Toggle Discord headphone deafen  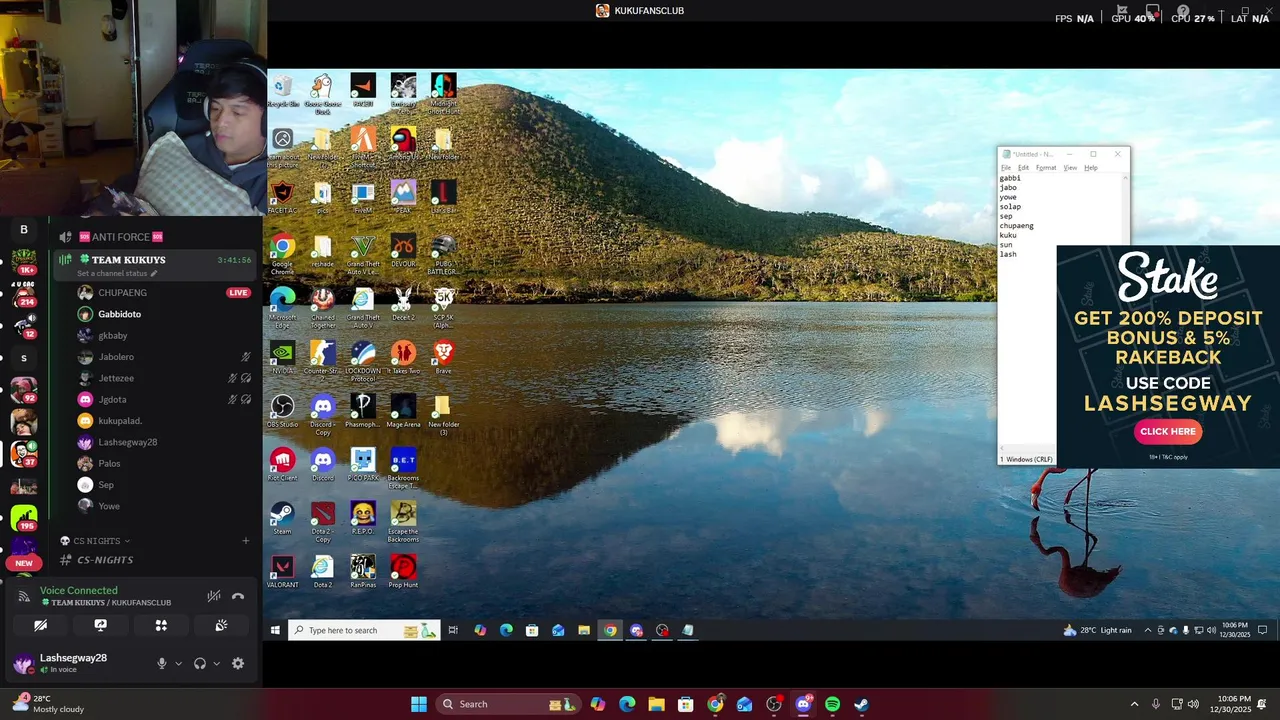click(x=200, y=663)
